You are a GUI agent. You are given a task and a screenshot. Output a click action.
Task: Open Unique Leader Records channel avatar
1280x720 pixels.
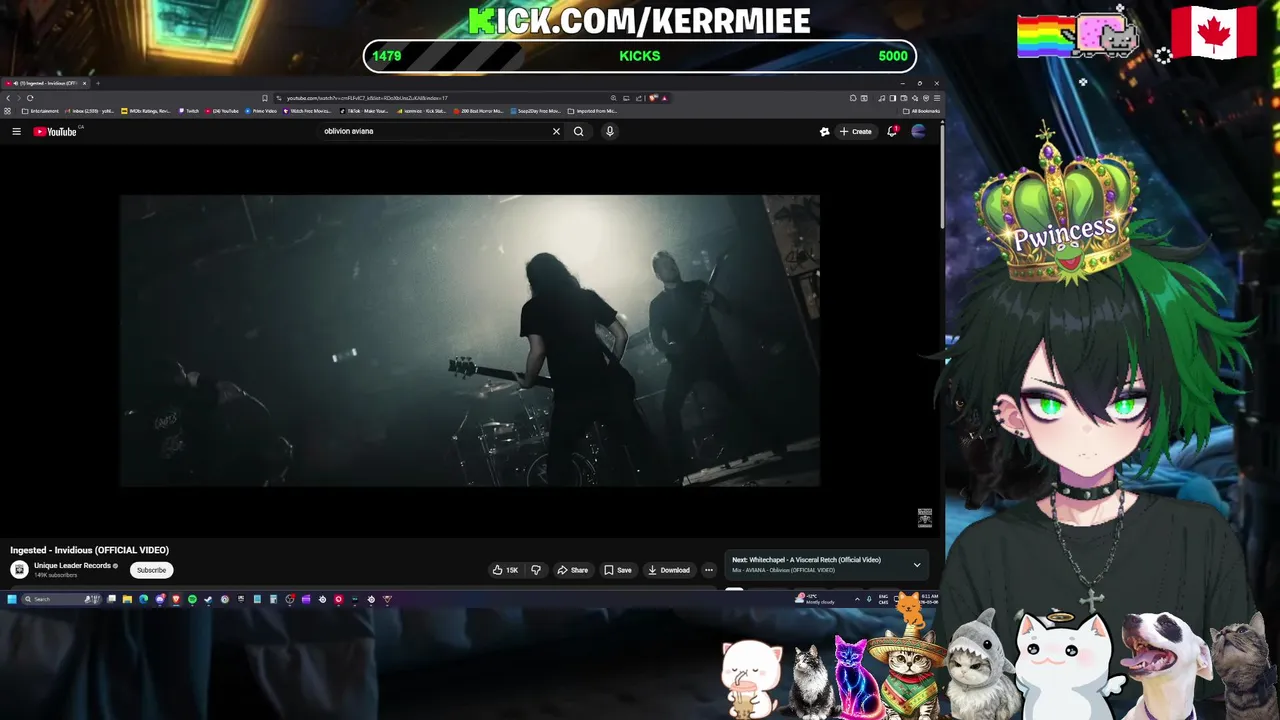[19, 569]
